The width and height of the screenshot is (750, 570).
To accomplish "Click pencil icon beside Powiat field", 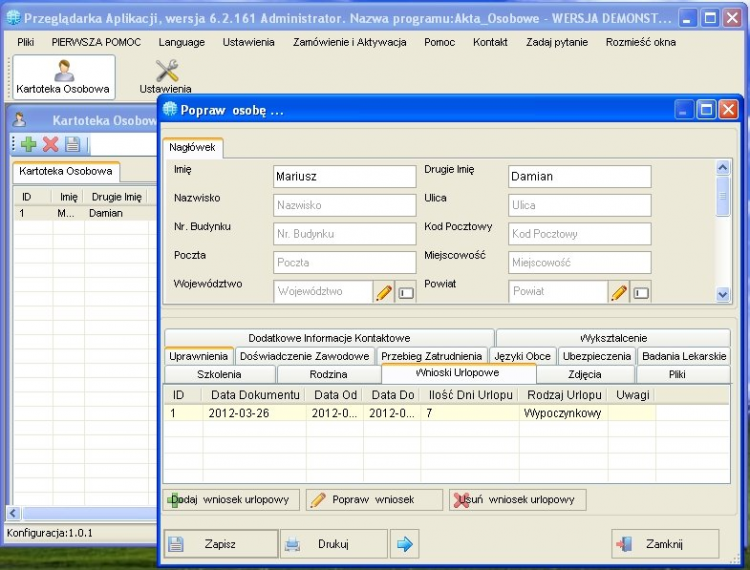I will tap(619, 293).
